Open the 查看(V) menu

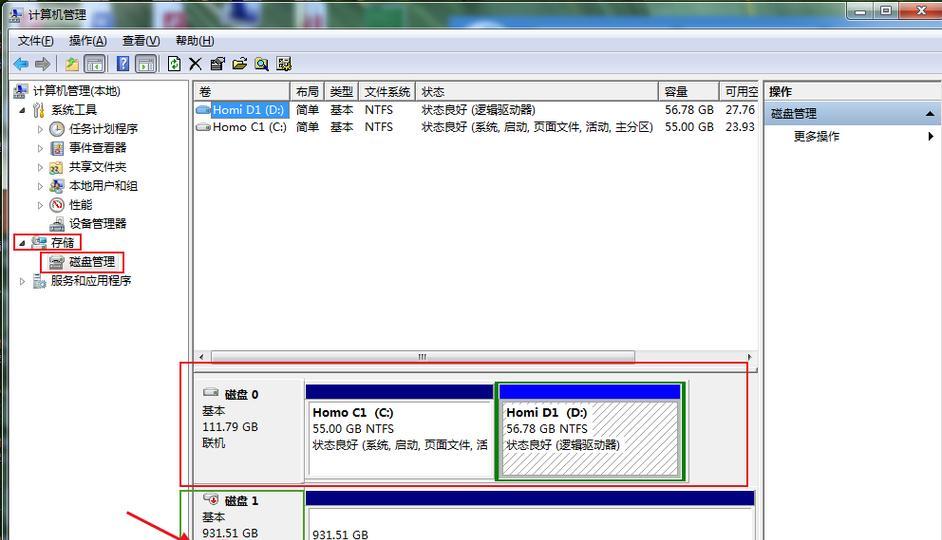coord(141,41)
